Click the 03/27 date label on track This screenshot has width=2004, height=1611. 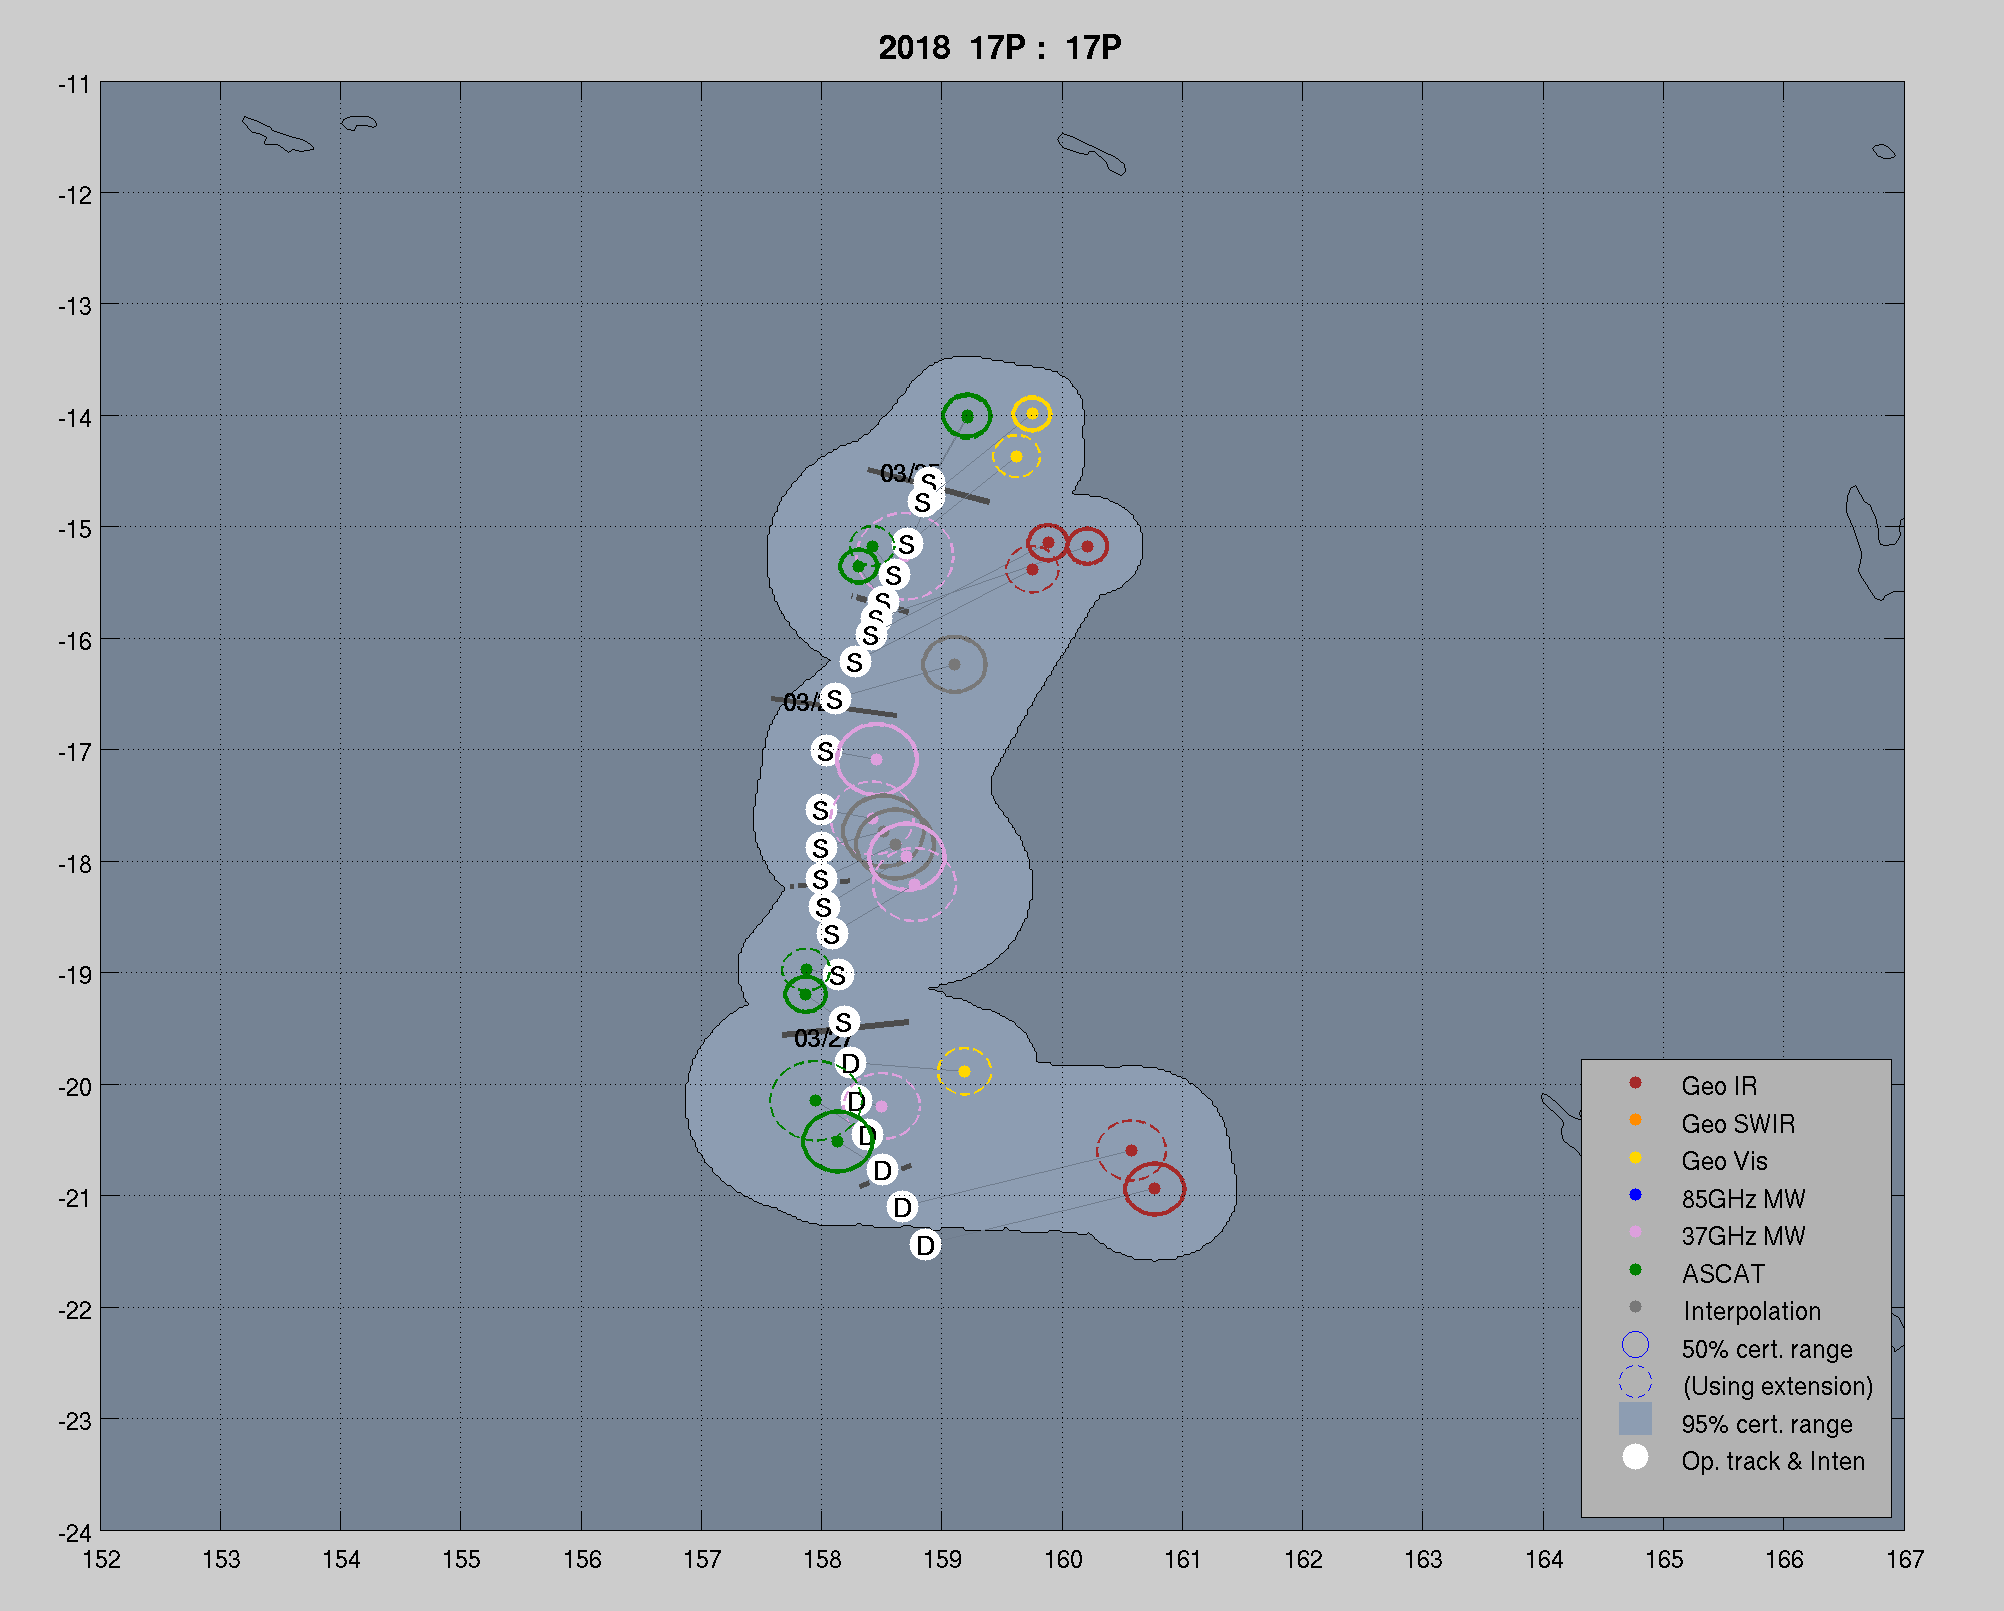[x=821, y=1040]
